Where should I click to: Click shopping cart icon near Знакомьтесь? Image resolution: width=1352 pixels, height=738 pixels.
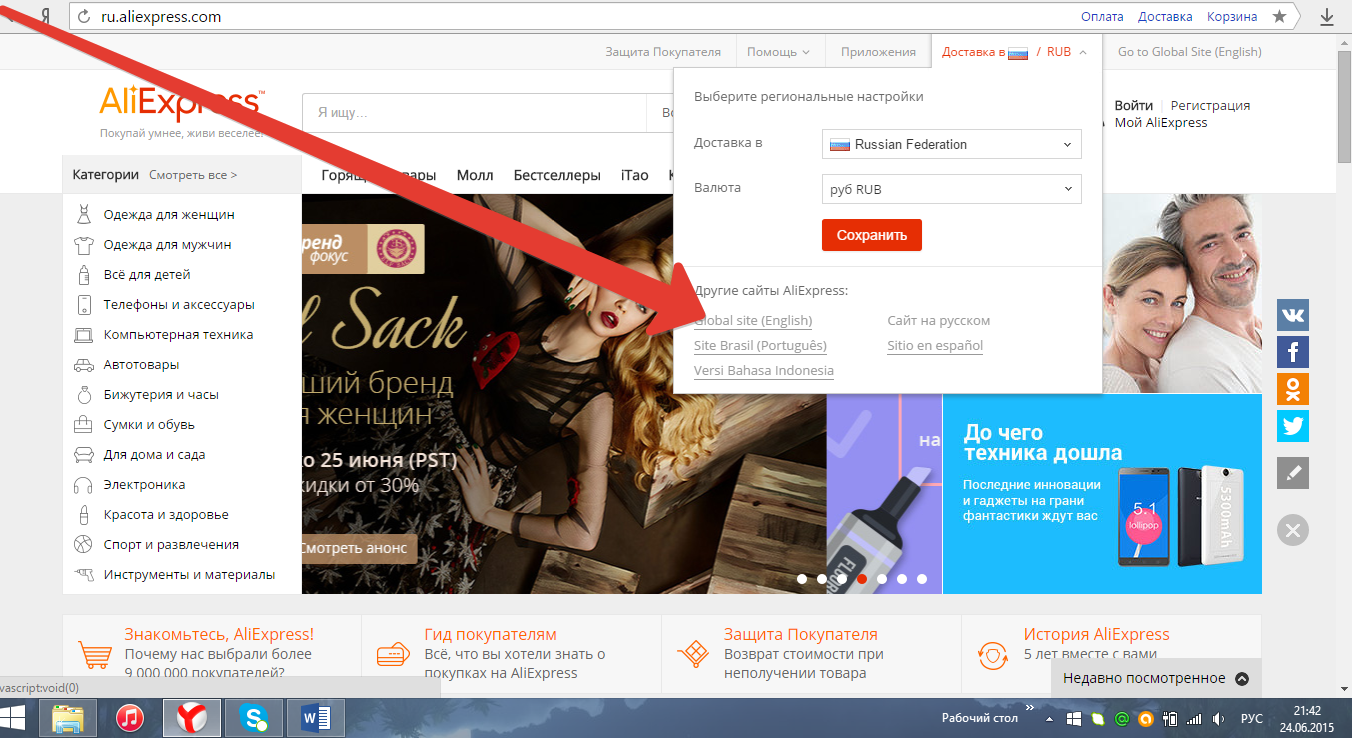(x=95, y=654)
